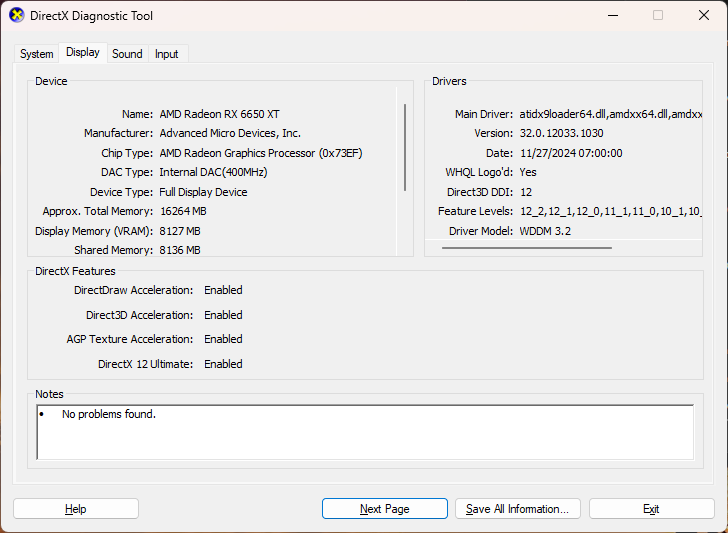Screen dimensions: 728x533
Task: Click the DirectX Diagnostic Tool title icon
Action: pos(17,15)
